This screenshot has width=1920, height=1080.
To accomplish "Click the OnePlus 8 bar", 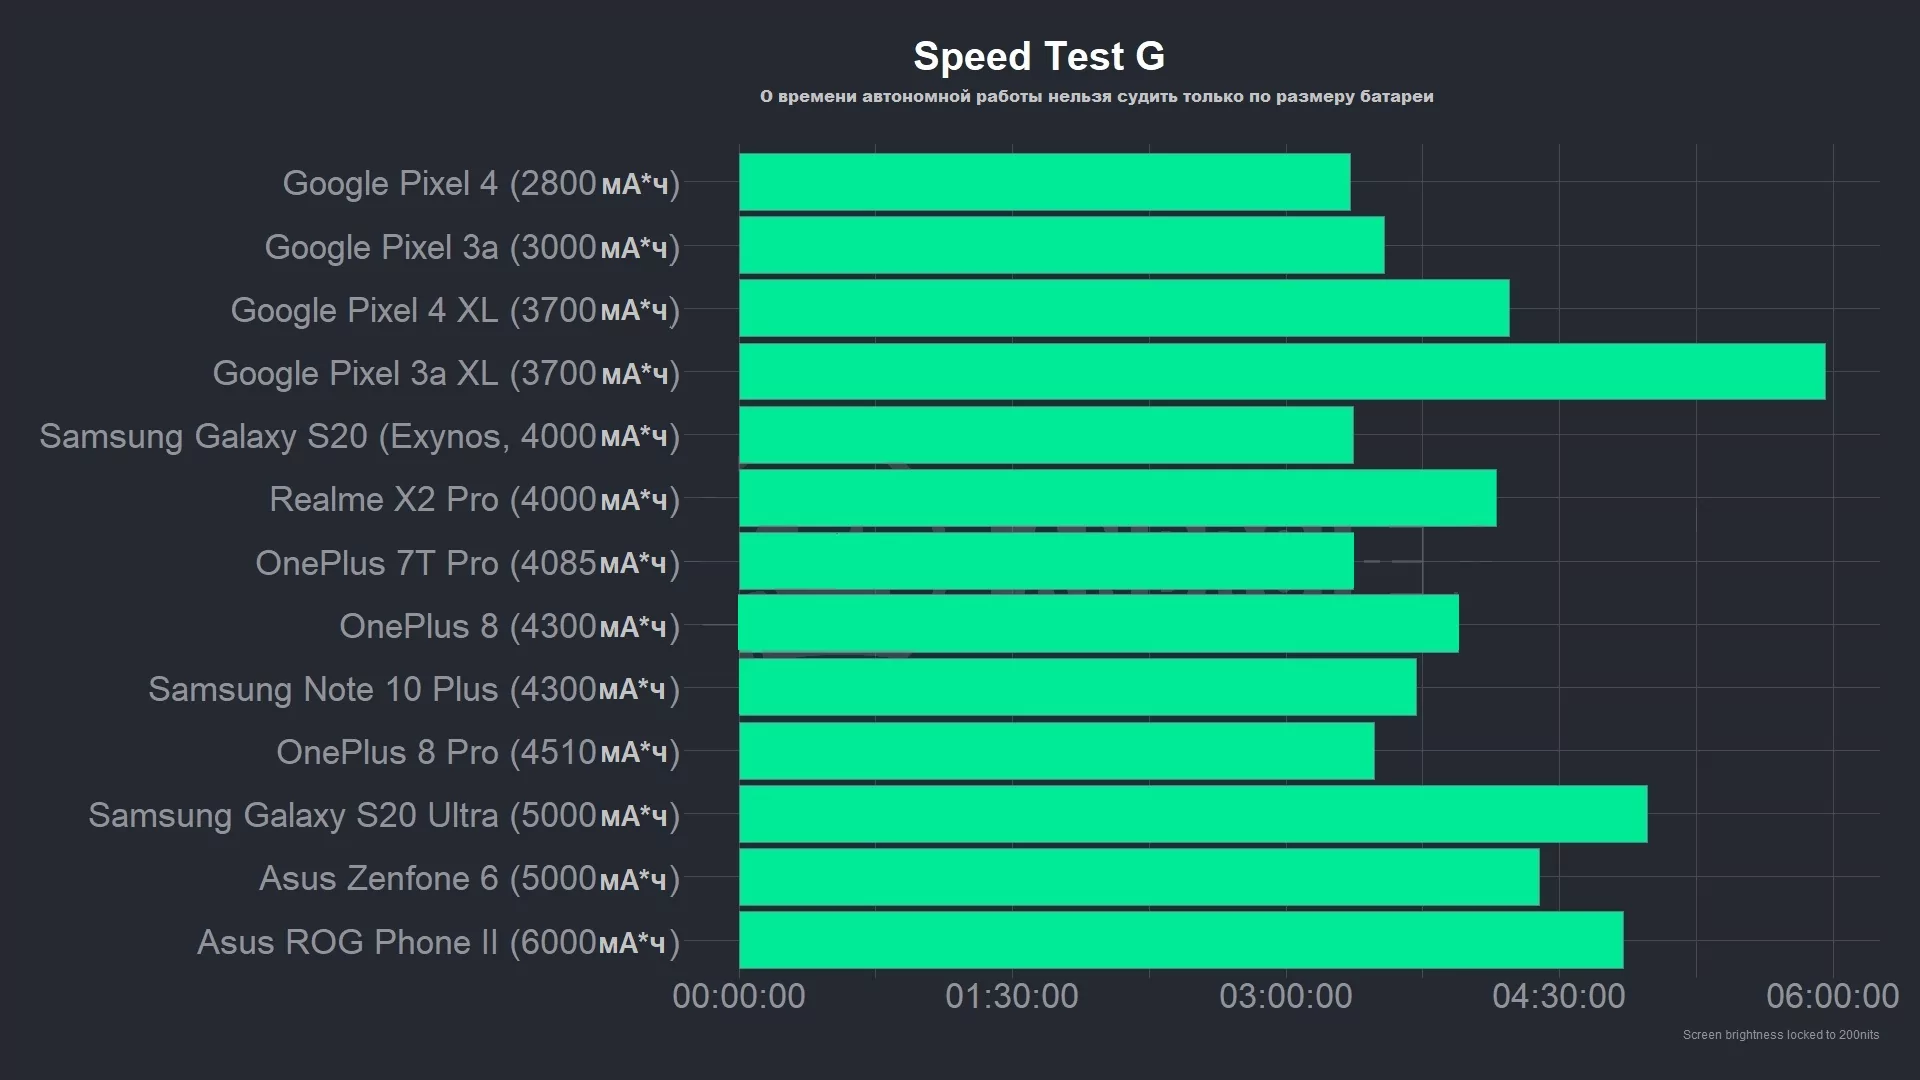I will click(1098, 623).
